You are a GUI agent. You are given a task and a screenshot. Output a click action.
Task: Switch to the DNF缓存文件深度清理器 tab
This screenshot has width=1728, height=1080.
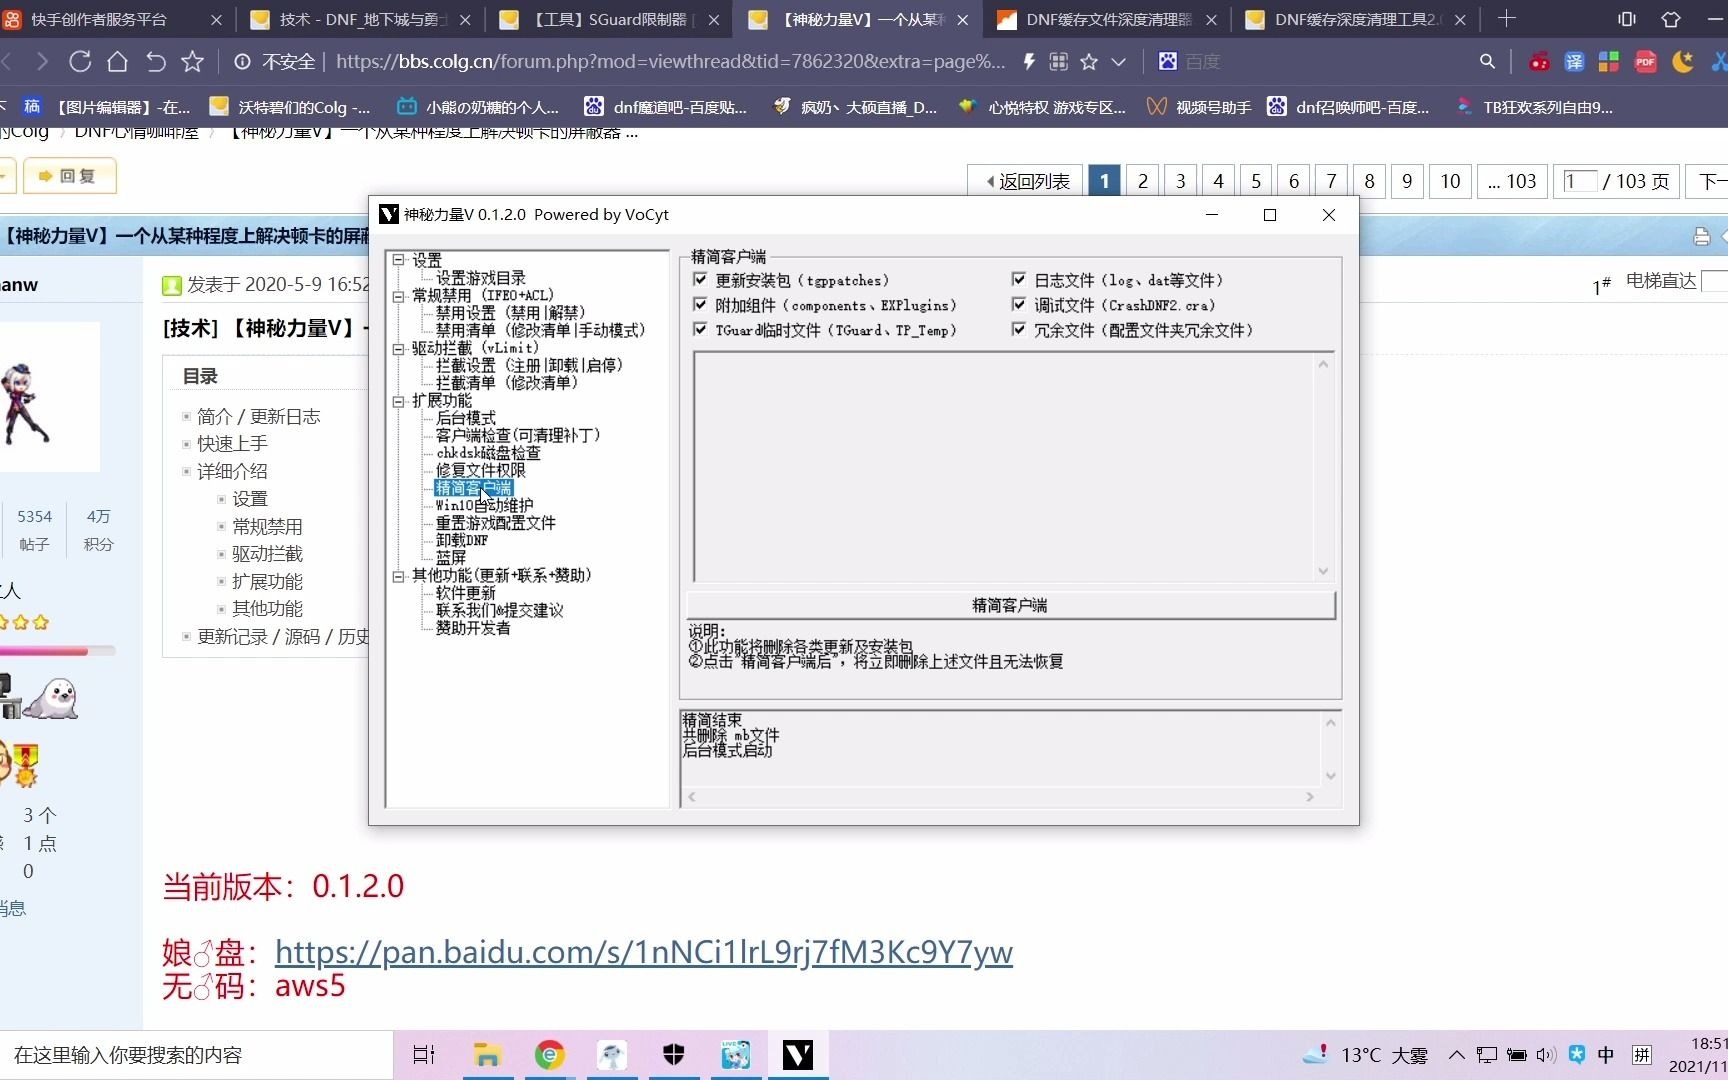[x=1108, y=19]
